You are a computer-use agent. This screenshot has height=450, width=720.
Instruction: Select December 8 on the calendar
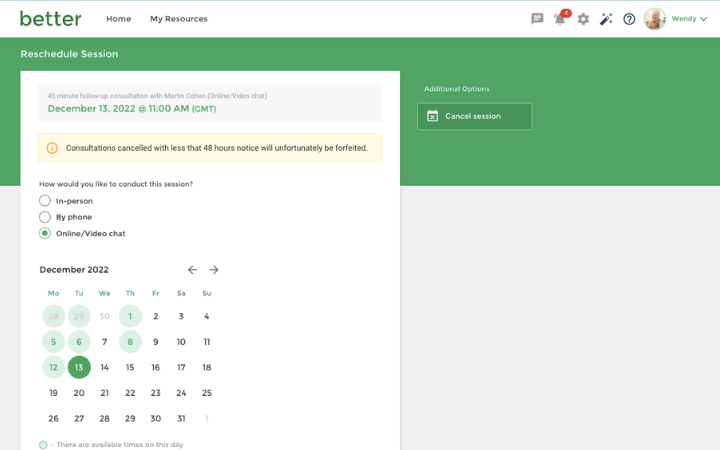[130, 342]
